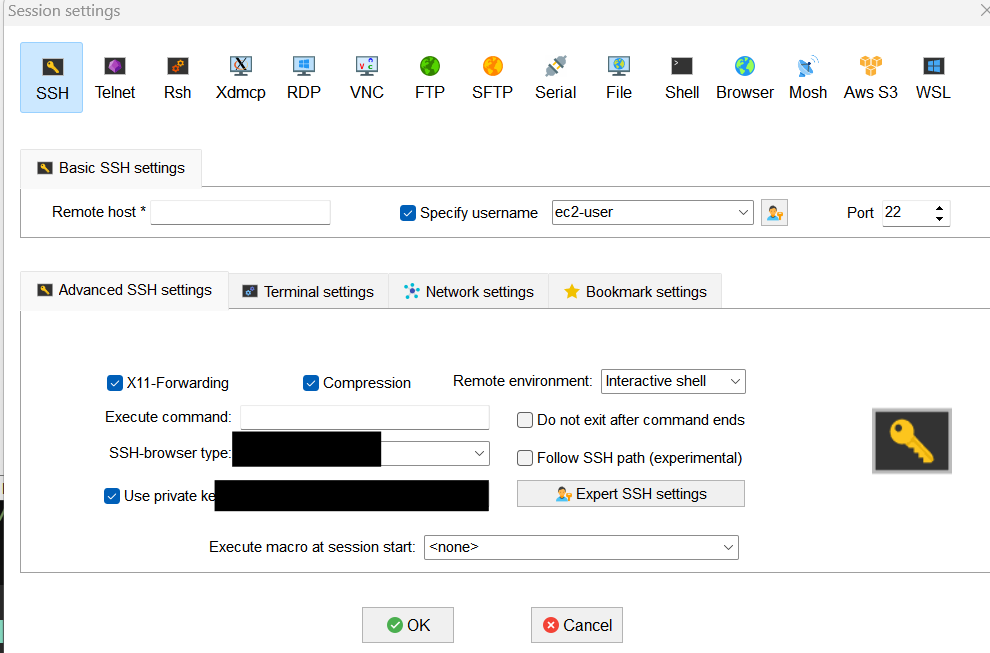Select the VNC session icon

[x=367, y=78]
